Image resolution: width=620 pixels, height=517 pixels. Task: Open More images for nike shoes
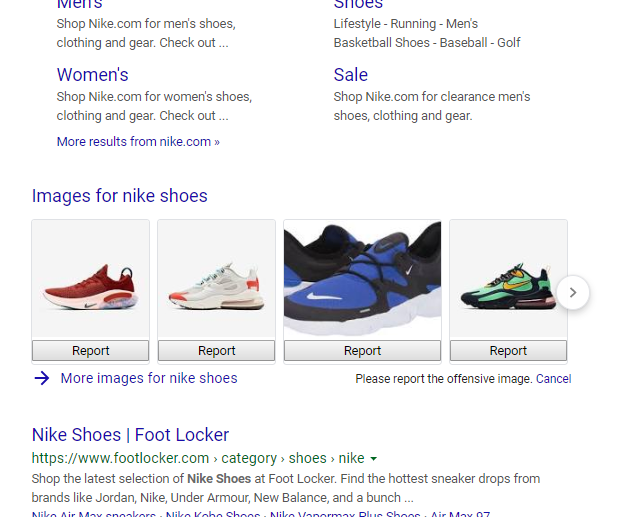149,378
